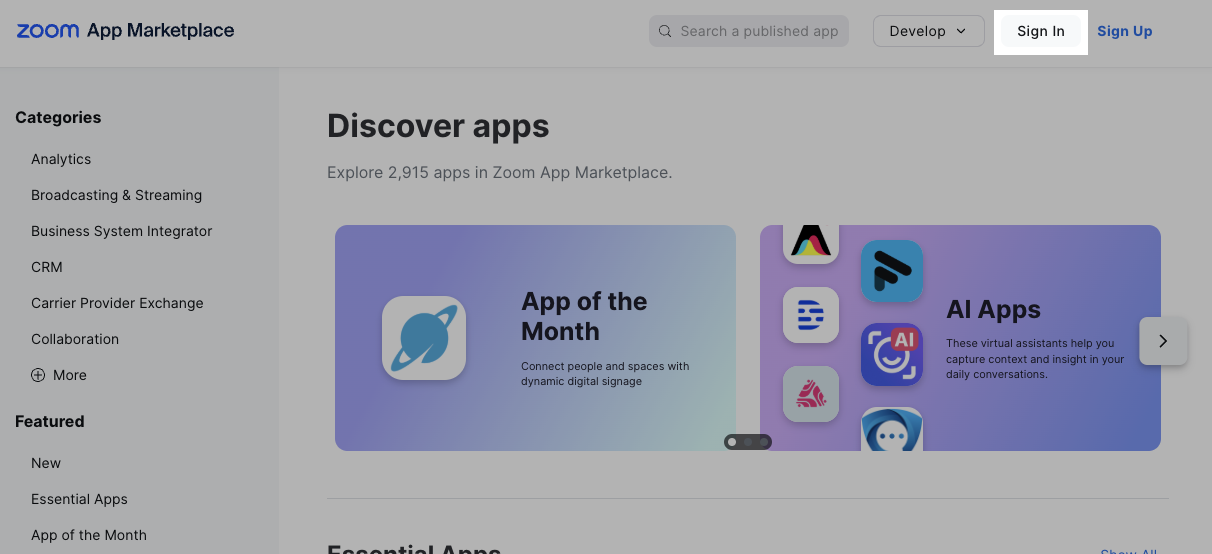This screenshot has width=1212, height=554.
Task: Click the chat bubble app icon
Action: (x=892, y=429)
